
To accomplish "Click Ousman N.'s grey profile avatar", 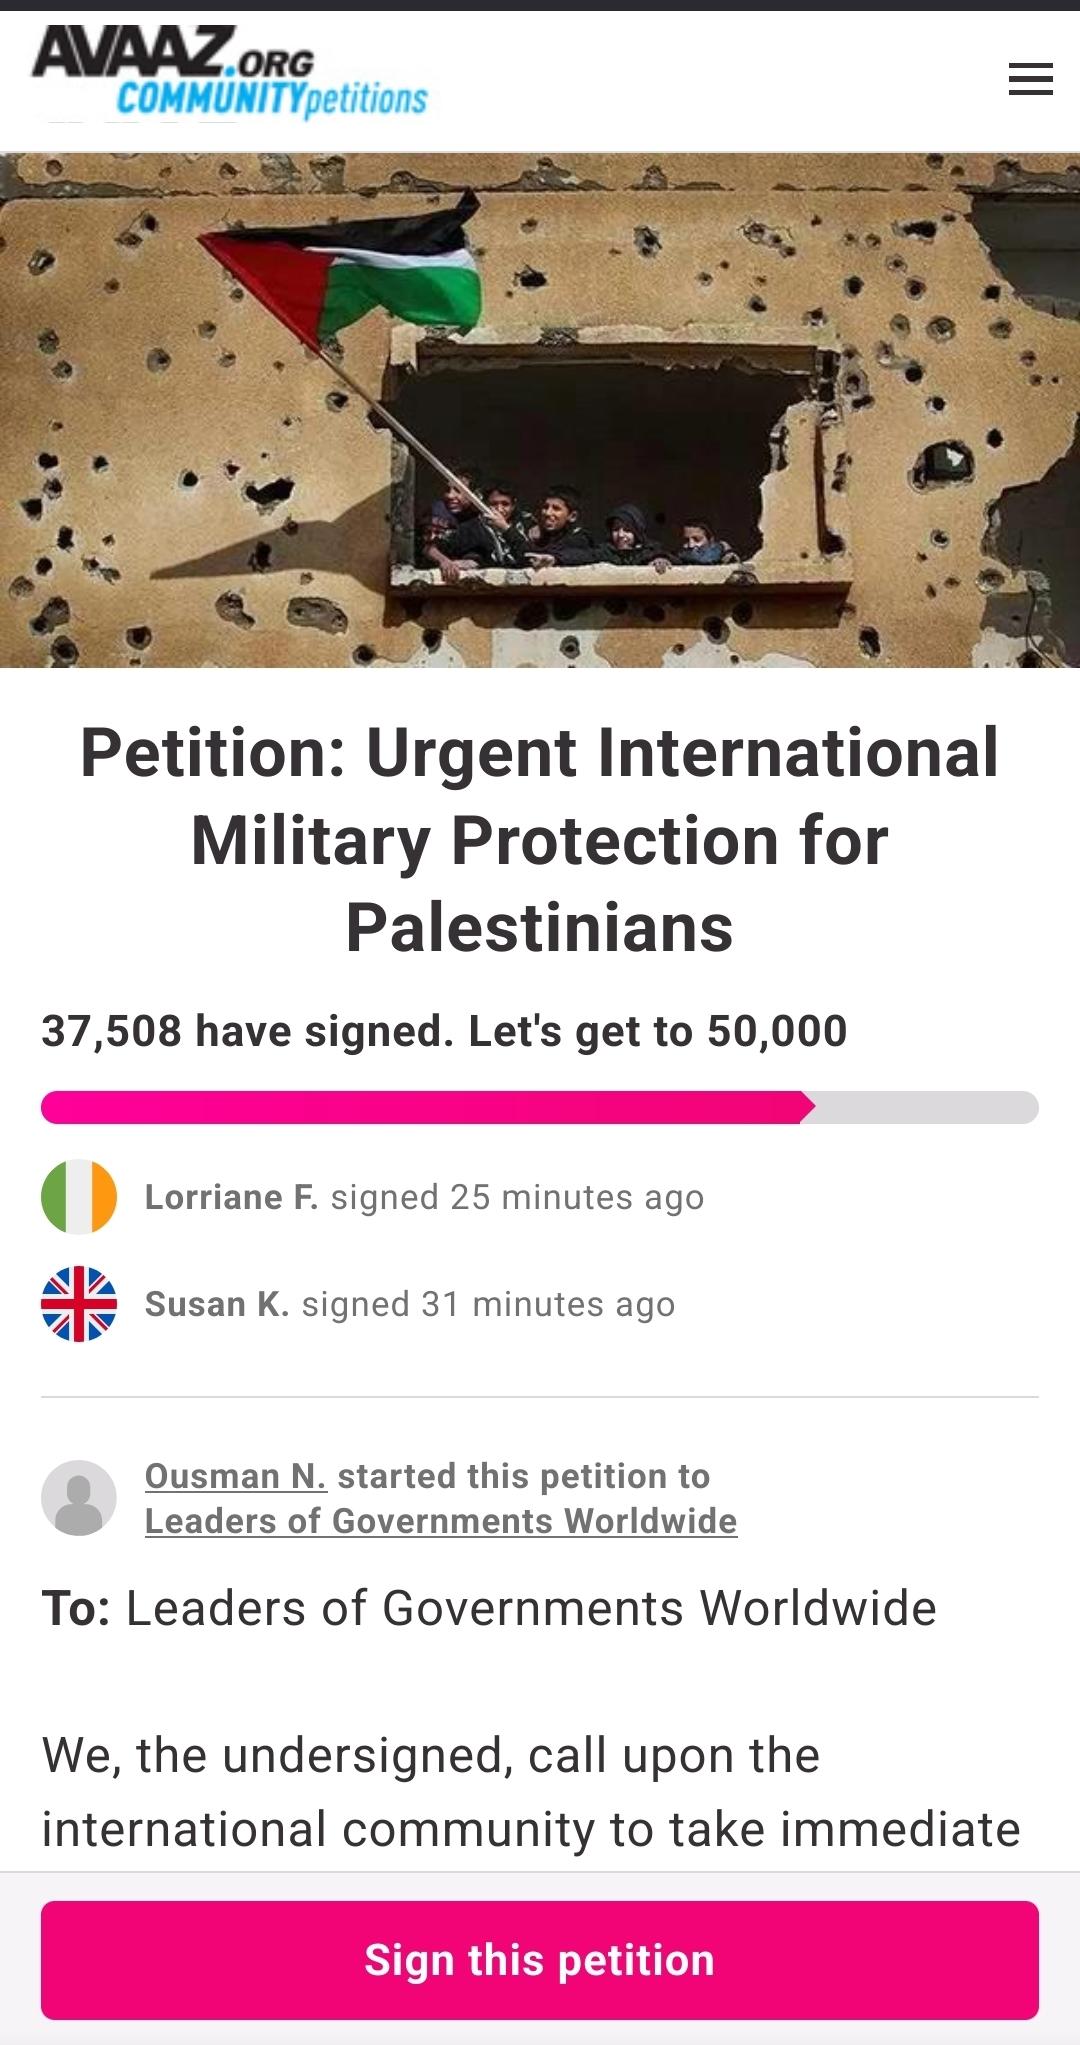I will tap(79, 1498).
